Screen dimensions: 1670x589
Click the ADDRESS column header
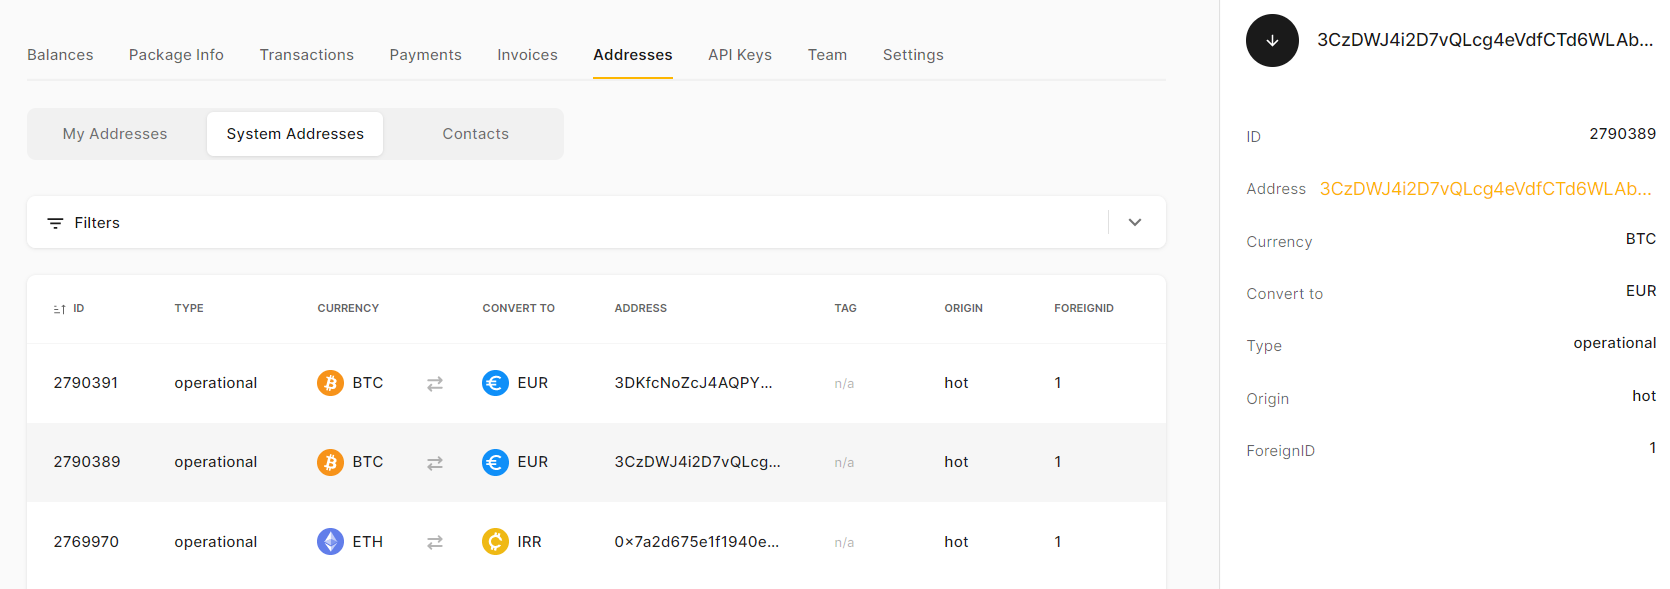tap(641, 308)
